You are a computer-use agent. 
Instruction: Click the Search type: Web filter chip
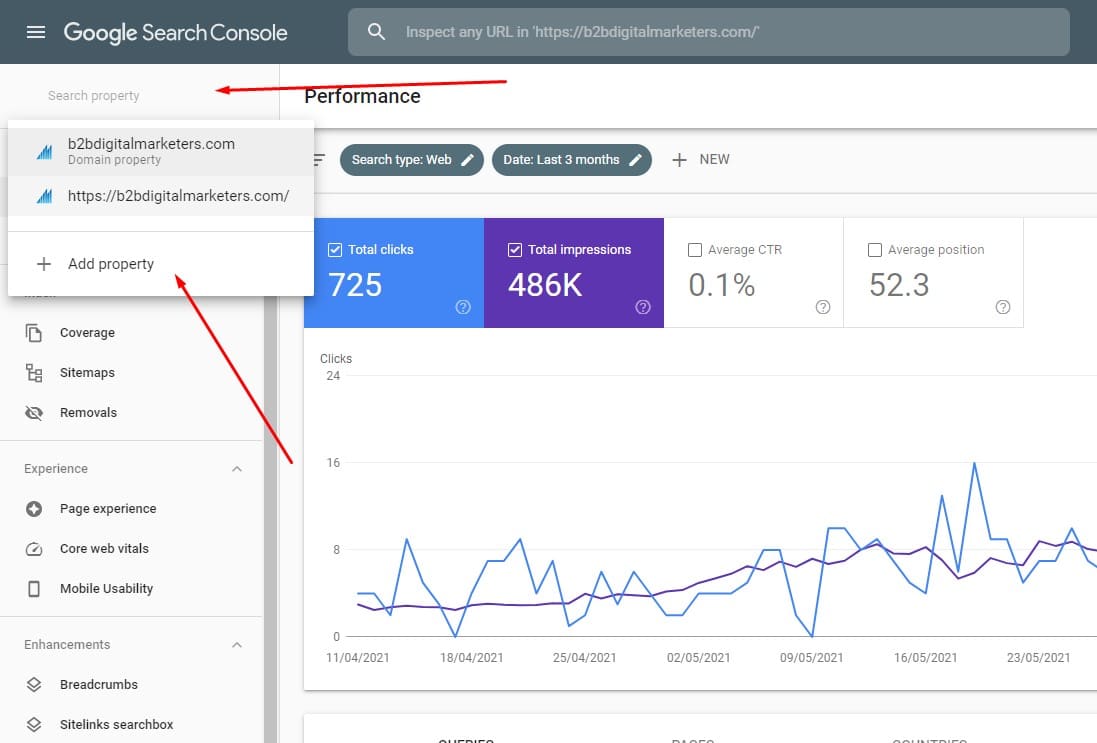(411, 160)
